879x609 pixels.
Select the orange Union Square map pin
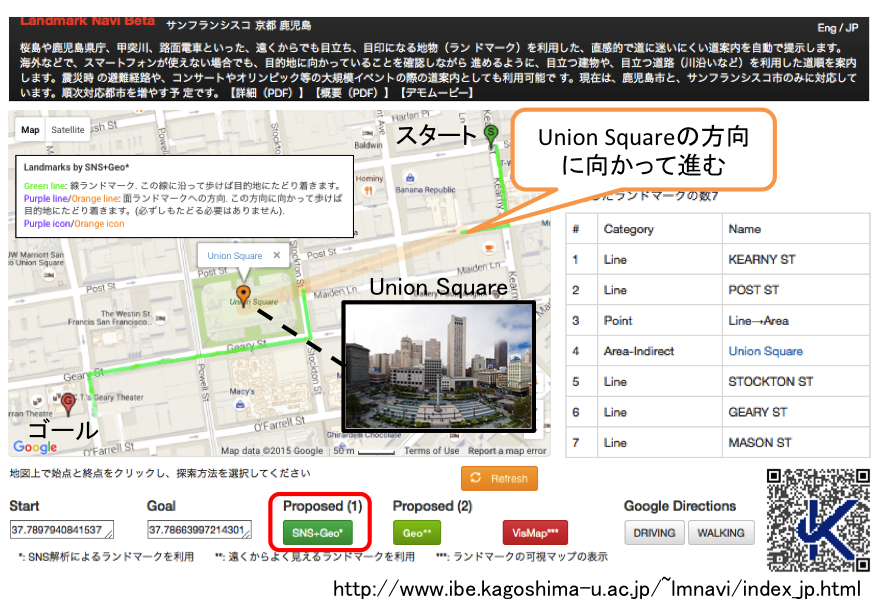[243, 296]
